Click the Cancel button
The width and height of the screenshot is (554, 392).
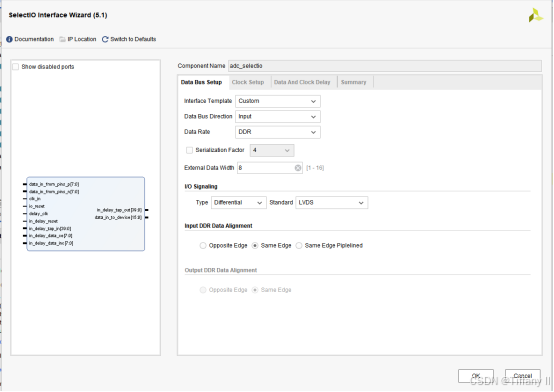523,376
